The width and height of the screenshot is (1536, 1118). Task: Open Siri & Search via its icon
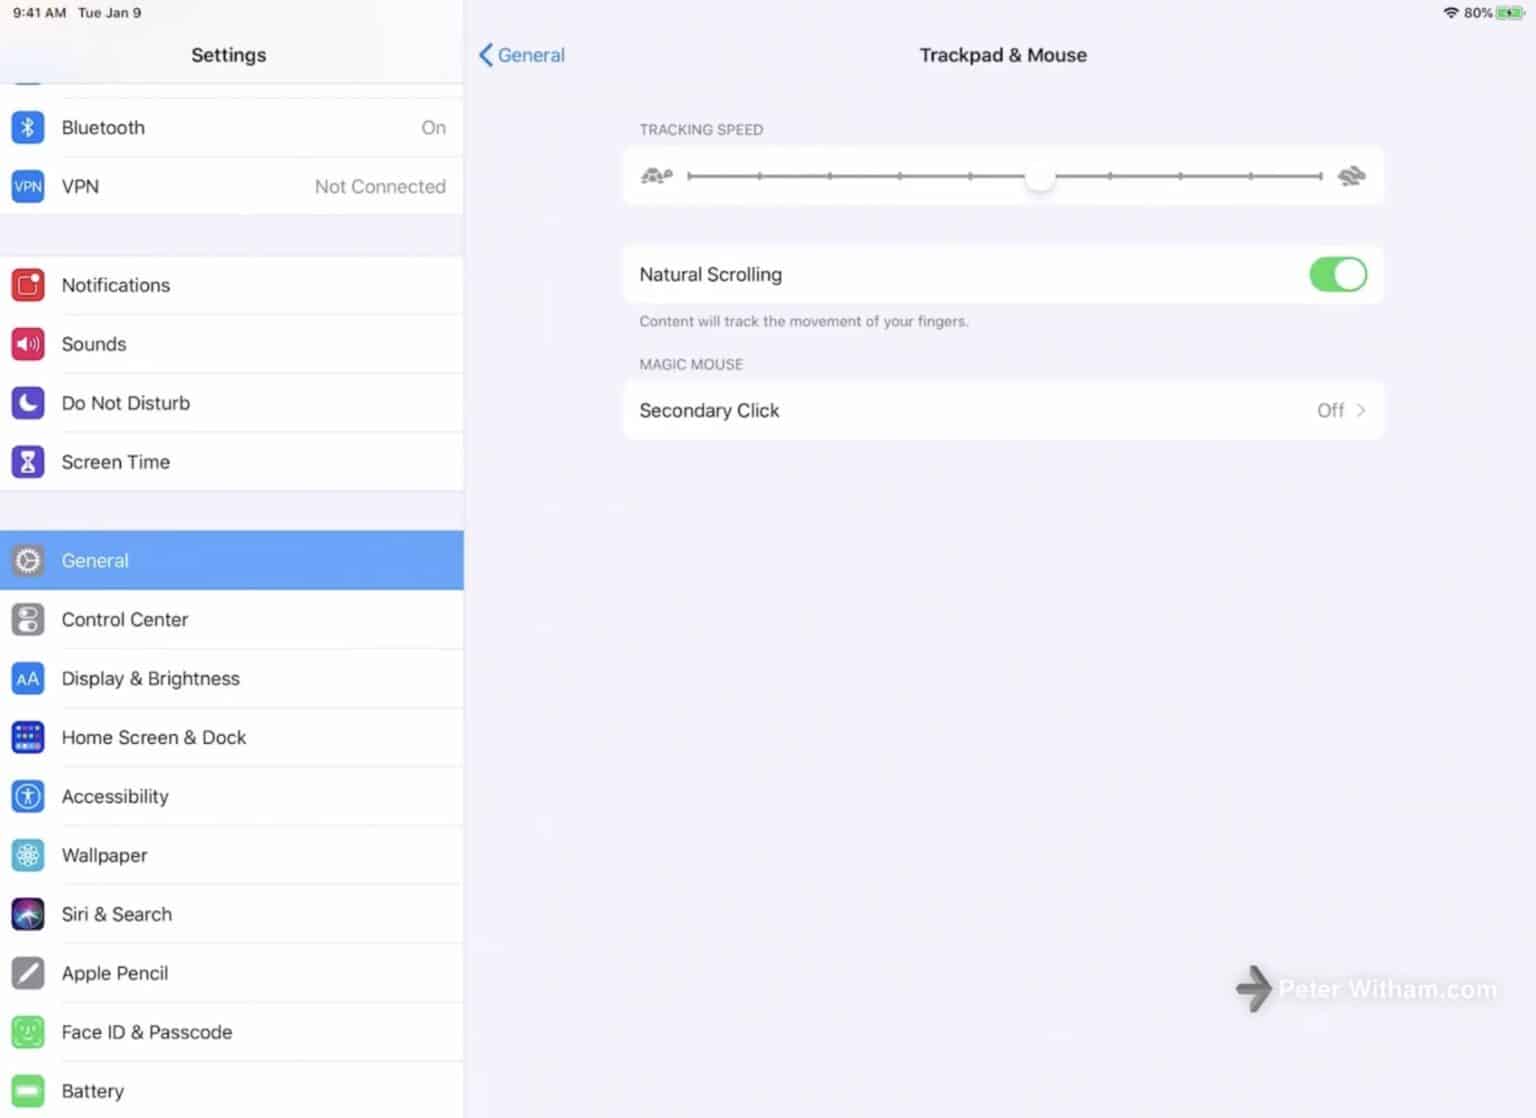pyautogui.click(x=27, y=913)
